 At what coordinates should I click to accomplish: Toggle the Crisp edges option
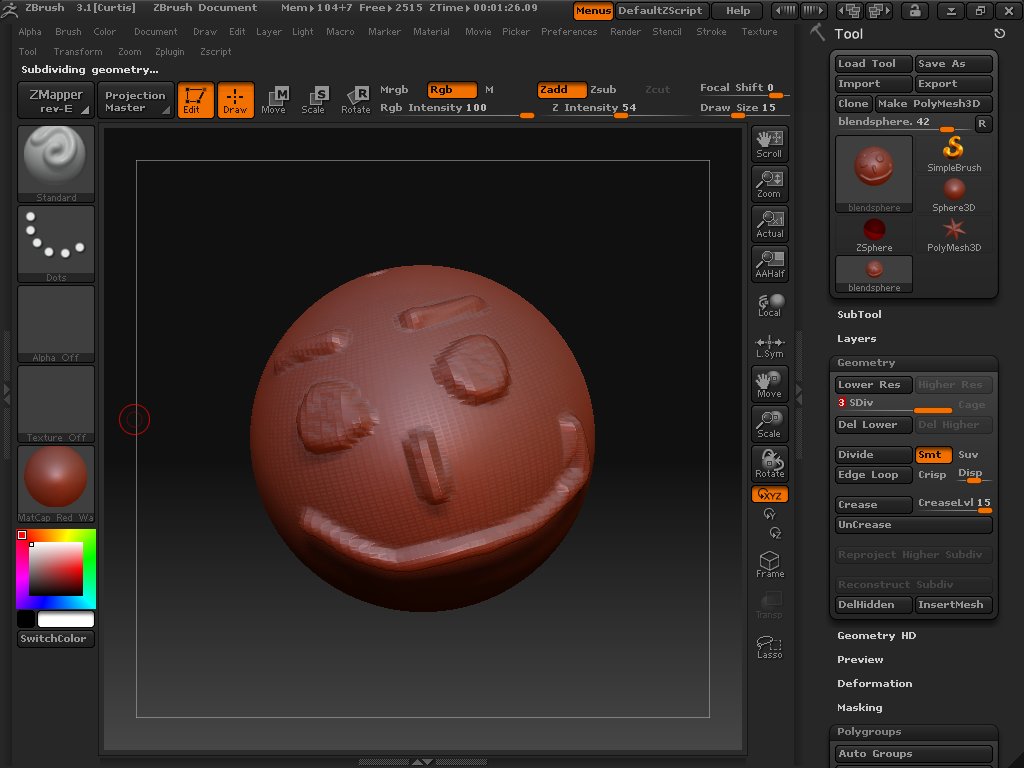coord(932,475)
